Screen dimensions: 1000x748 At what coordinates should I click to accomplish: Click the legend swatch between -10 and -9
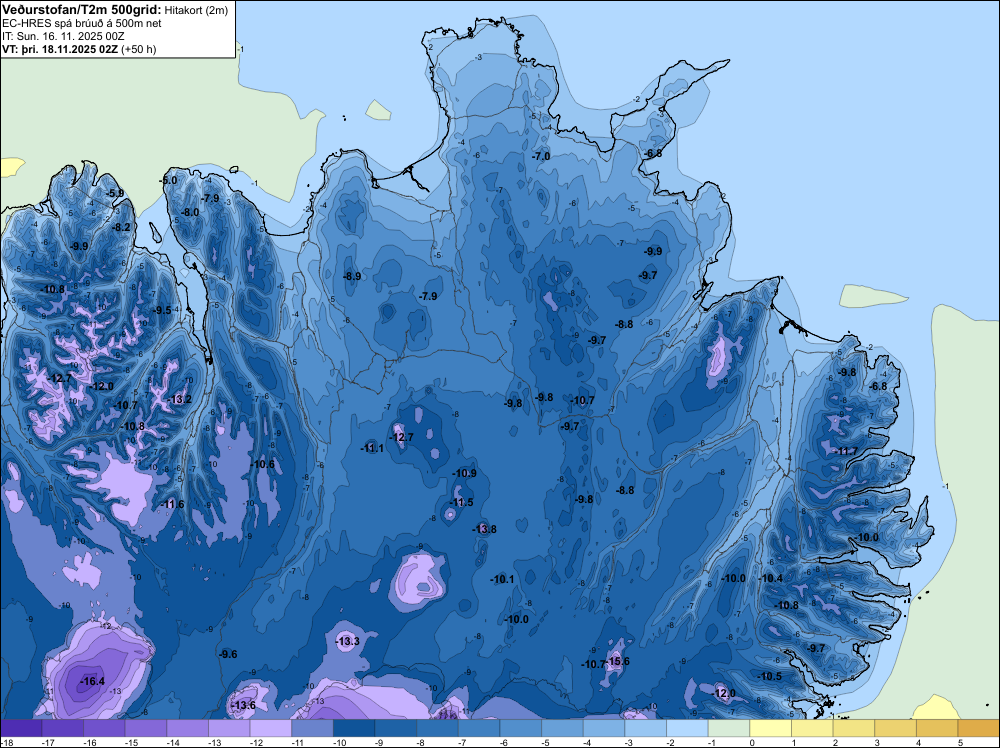click(354, 728)
